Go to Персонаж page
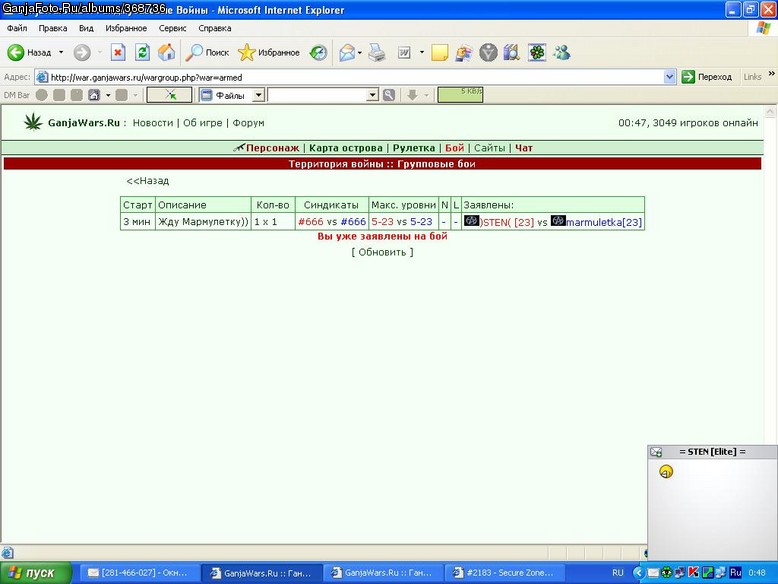 pyautogui.click(x=272, y=148)
